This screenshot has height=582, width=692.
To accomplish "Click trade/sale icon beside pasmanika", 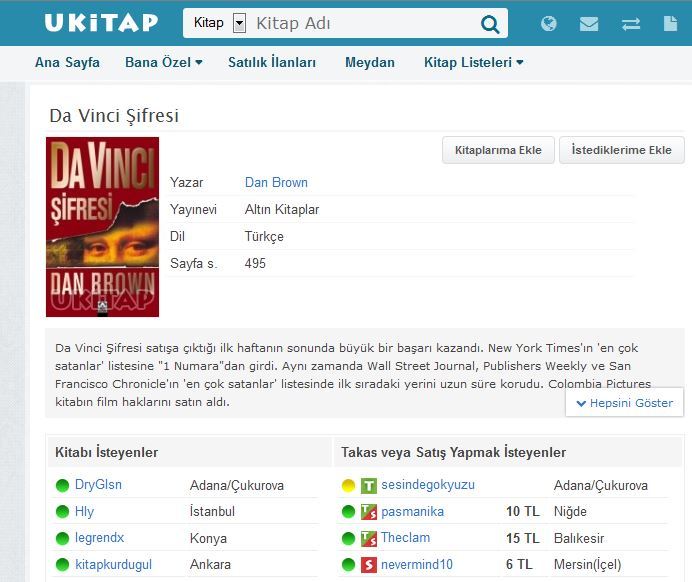I will click(369, 512).
